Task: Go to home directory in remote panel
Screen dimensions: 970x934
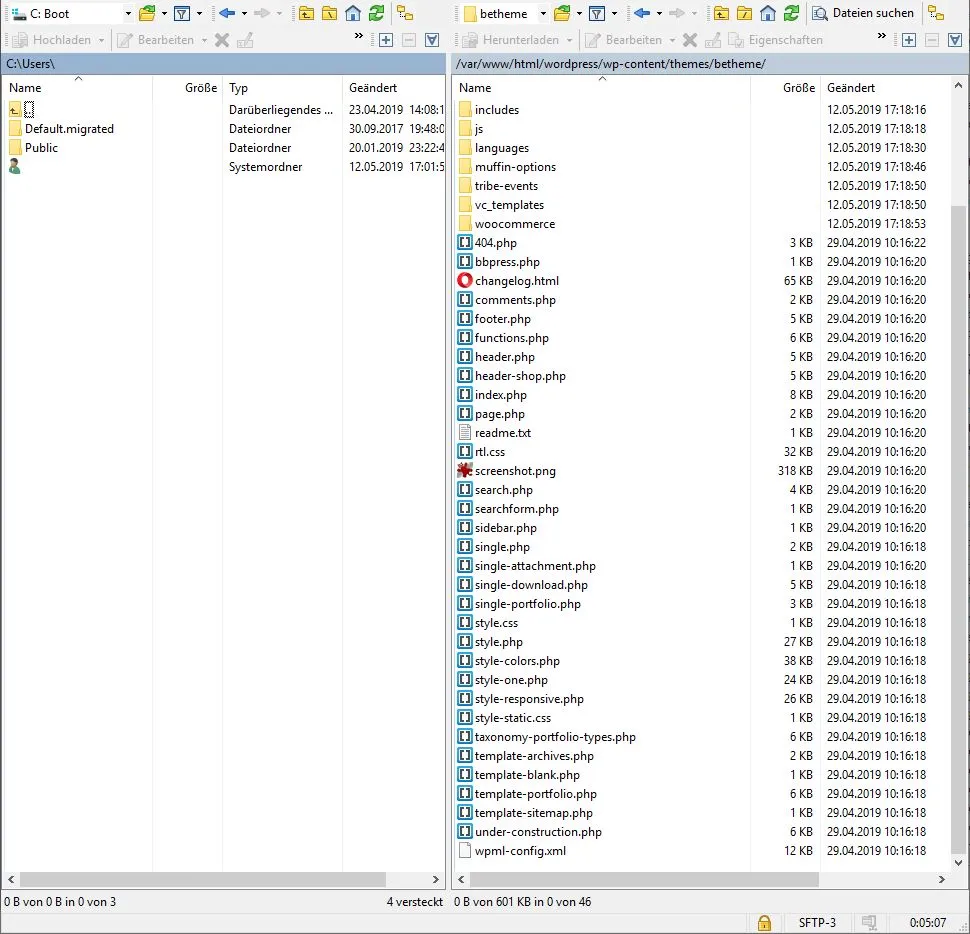Action: [x=768, y=13]
